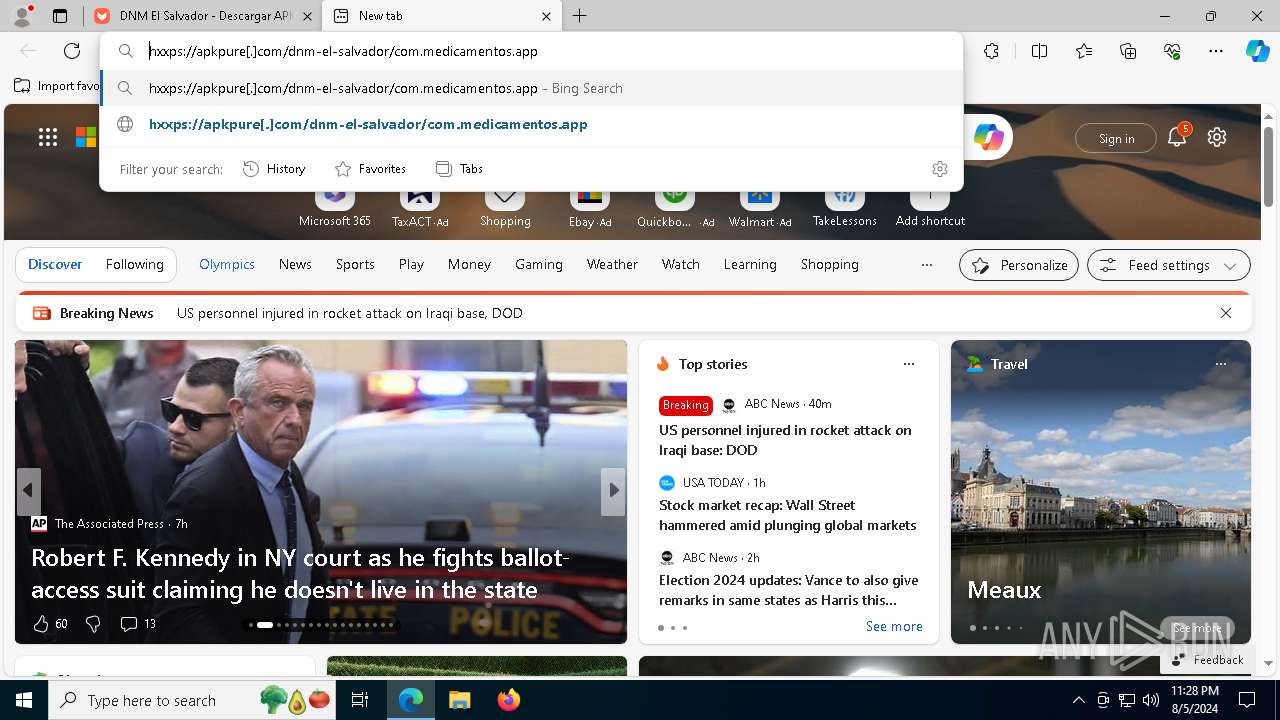Viewport: 1280px width, 720px height.
Task: Open Top stories card options menu
Action: click(909, 364)
